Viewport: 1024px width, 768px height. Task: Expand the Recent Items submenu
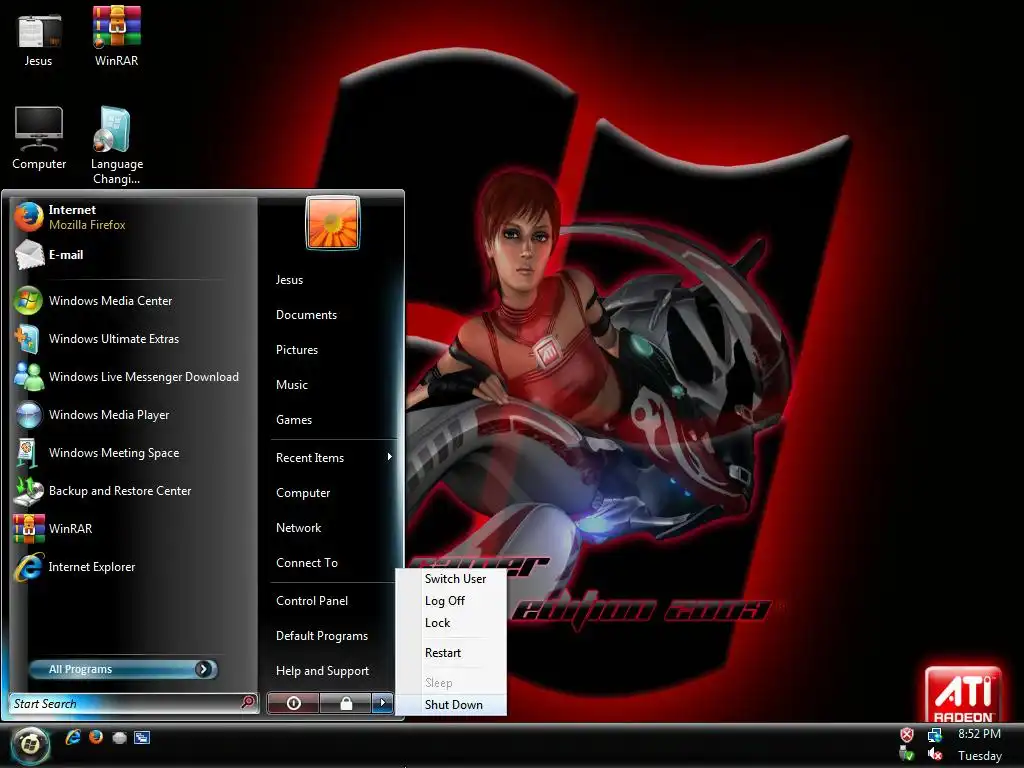click(x=333, y=458)
